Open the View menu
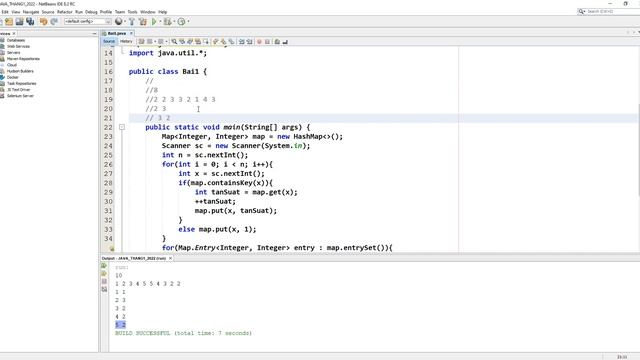Viewport: 640px width, 360px height. tap(16, 12)
